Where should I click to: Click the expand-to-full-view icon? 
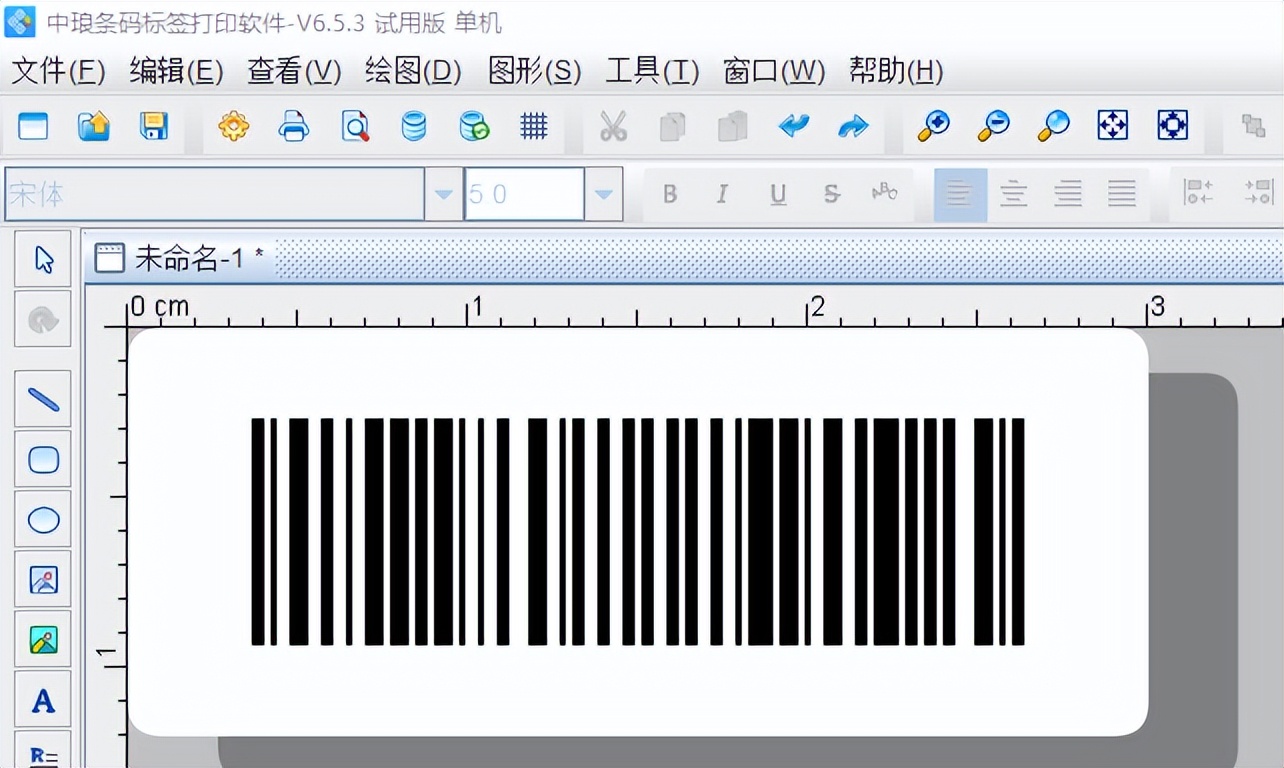tap(1172, 126)
